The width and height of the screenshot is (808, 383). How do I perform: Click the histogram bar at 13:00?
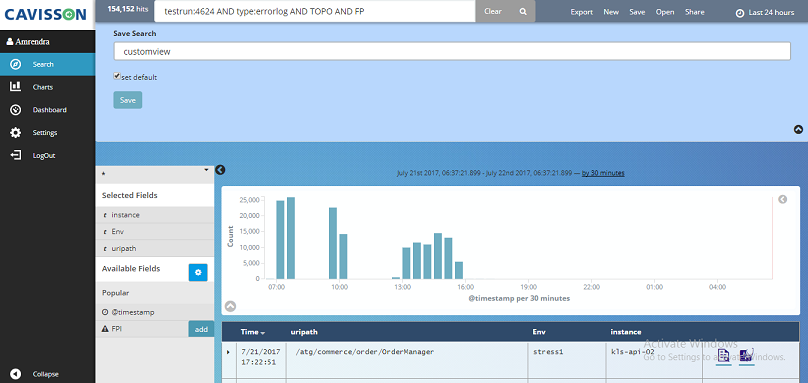[x=406, y=263]
